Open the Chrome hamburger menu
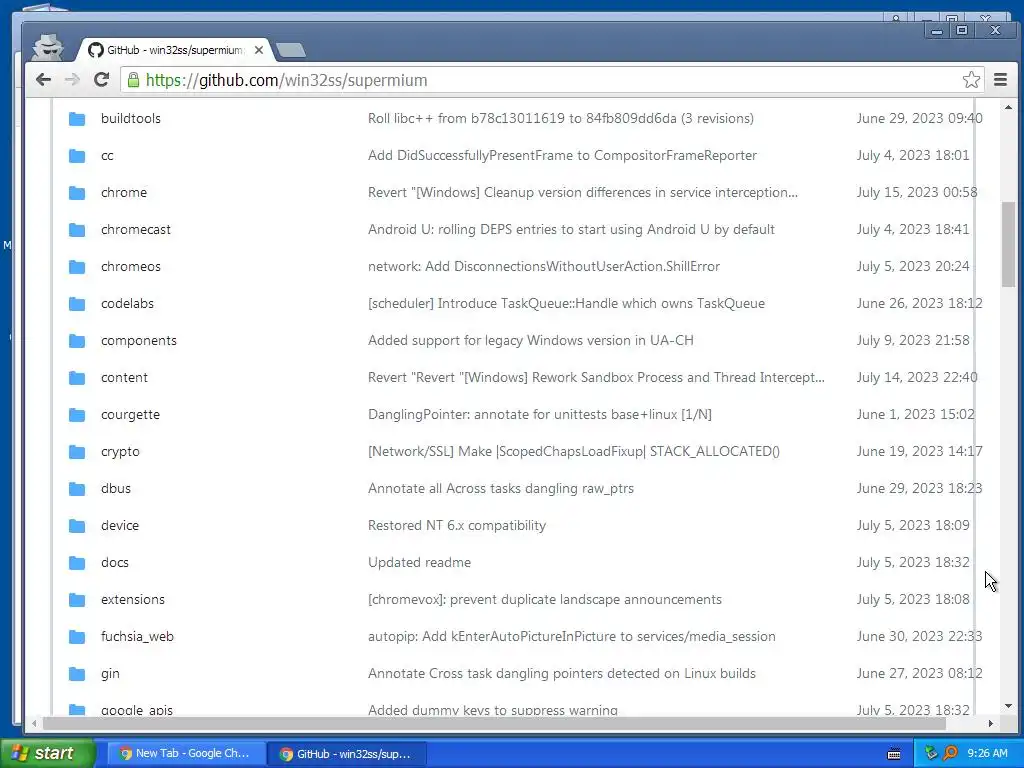1024x768 pixels. (1000, 80)
